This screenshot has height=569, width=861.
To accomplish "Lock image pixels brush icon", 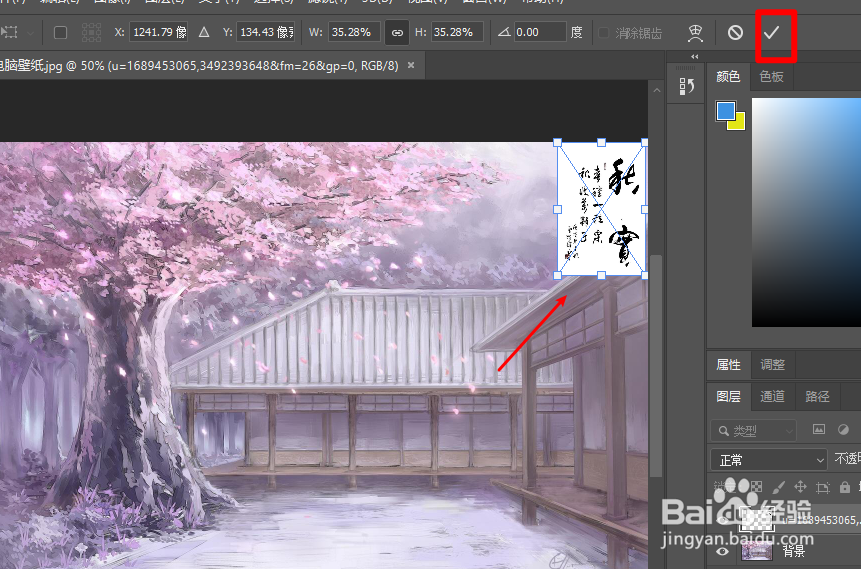I will pos(779,487).
